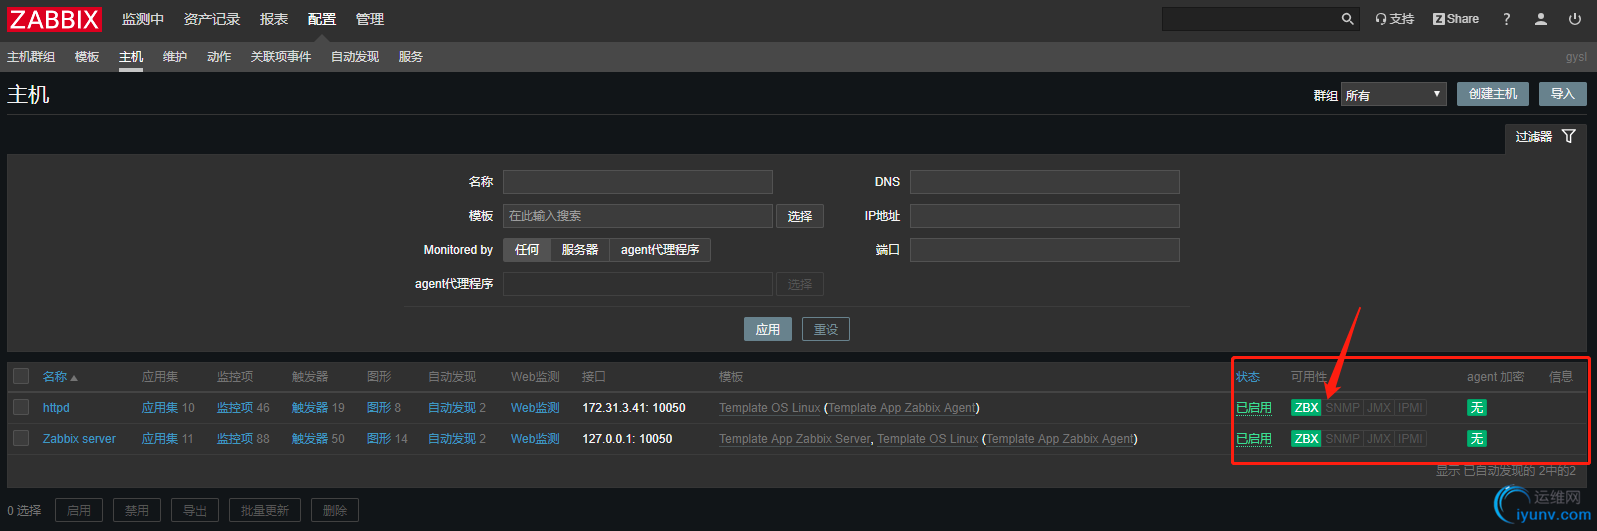Toggle the filter funnel tab
Screen dimensions: 1597x531
point(1545,137)
